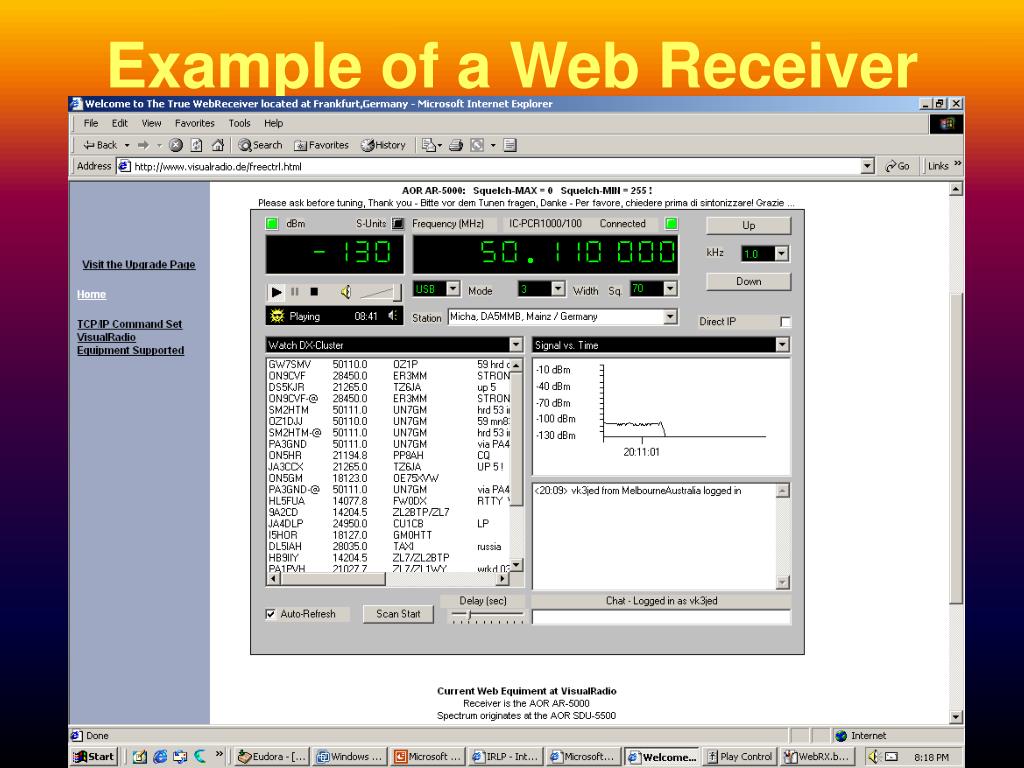Select the GW7SMV row in DX-Cluster list
The width and height of the screenshot is (1024, 768).
point(388,364)
